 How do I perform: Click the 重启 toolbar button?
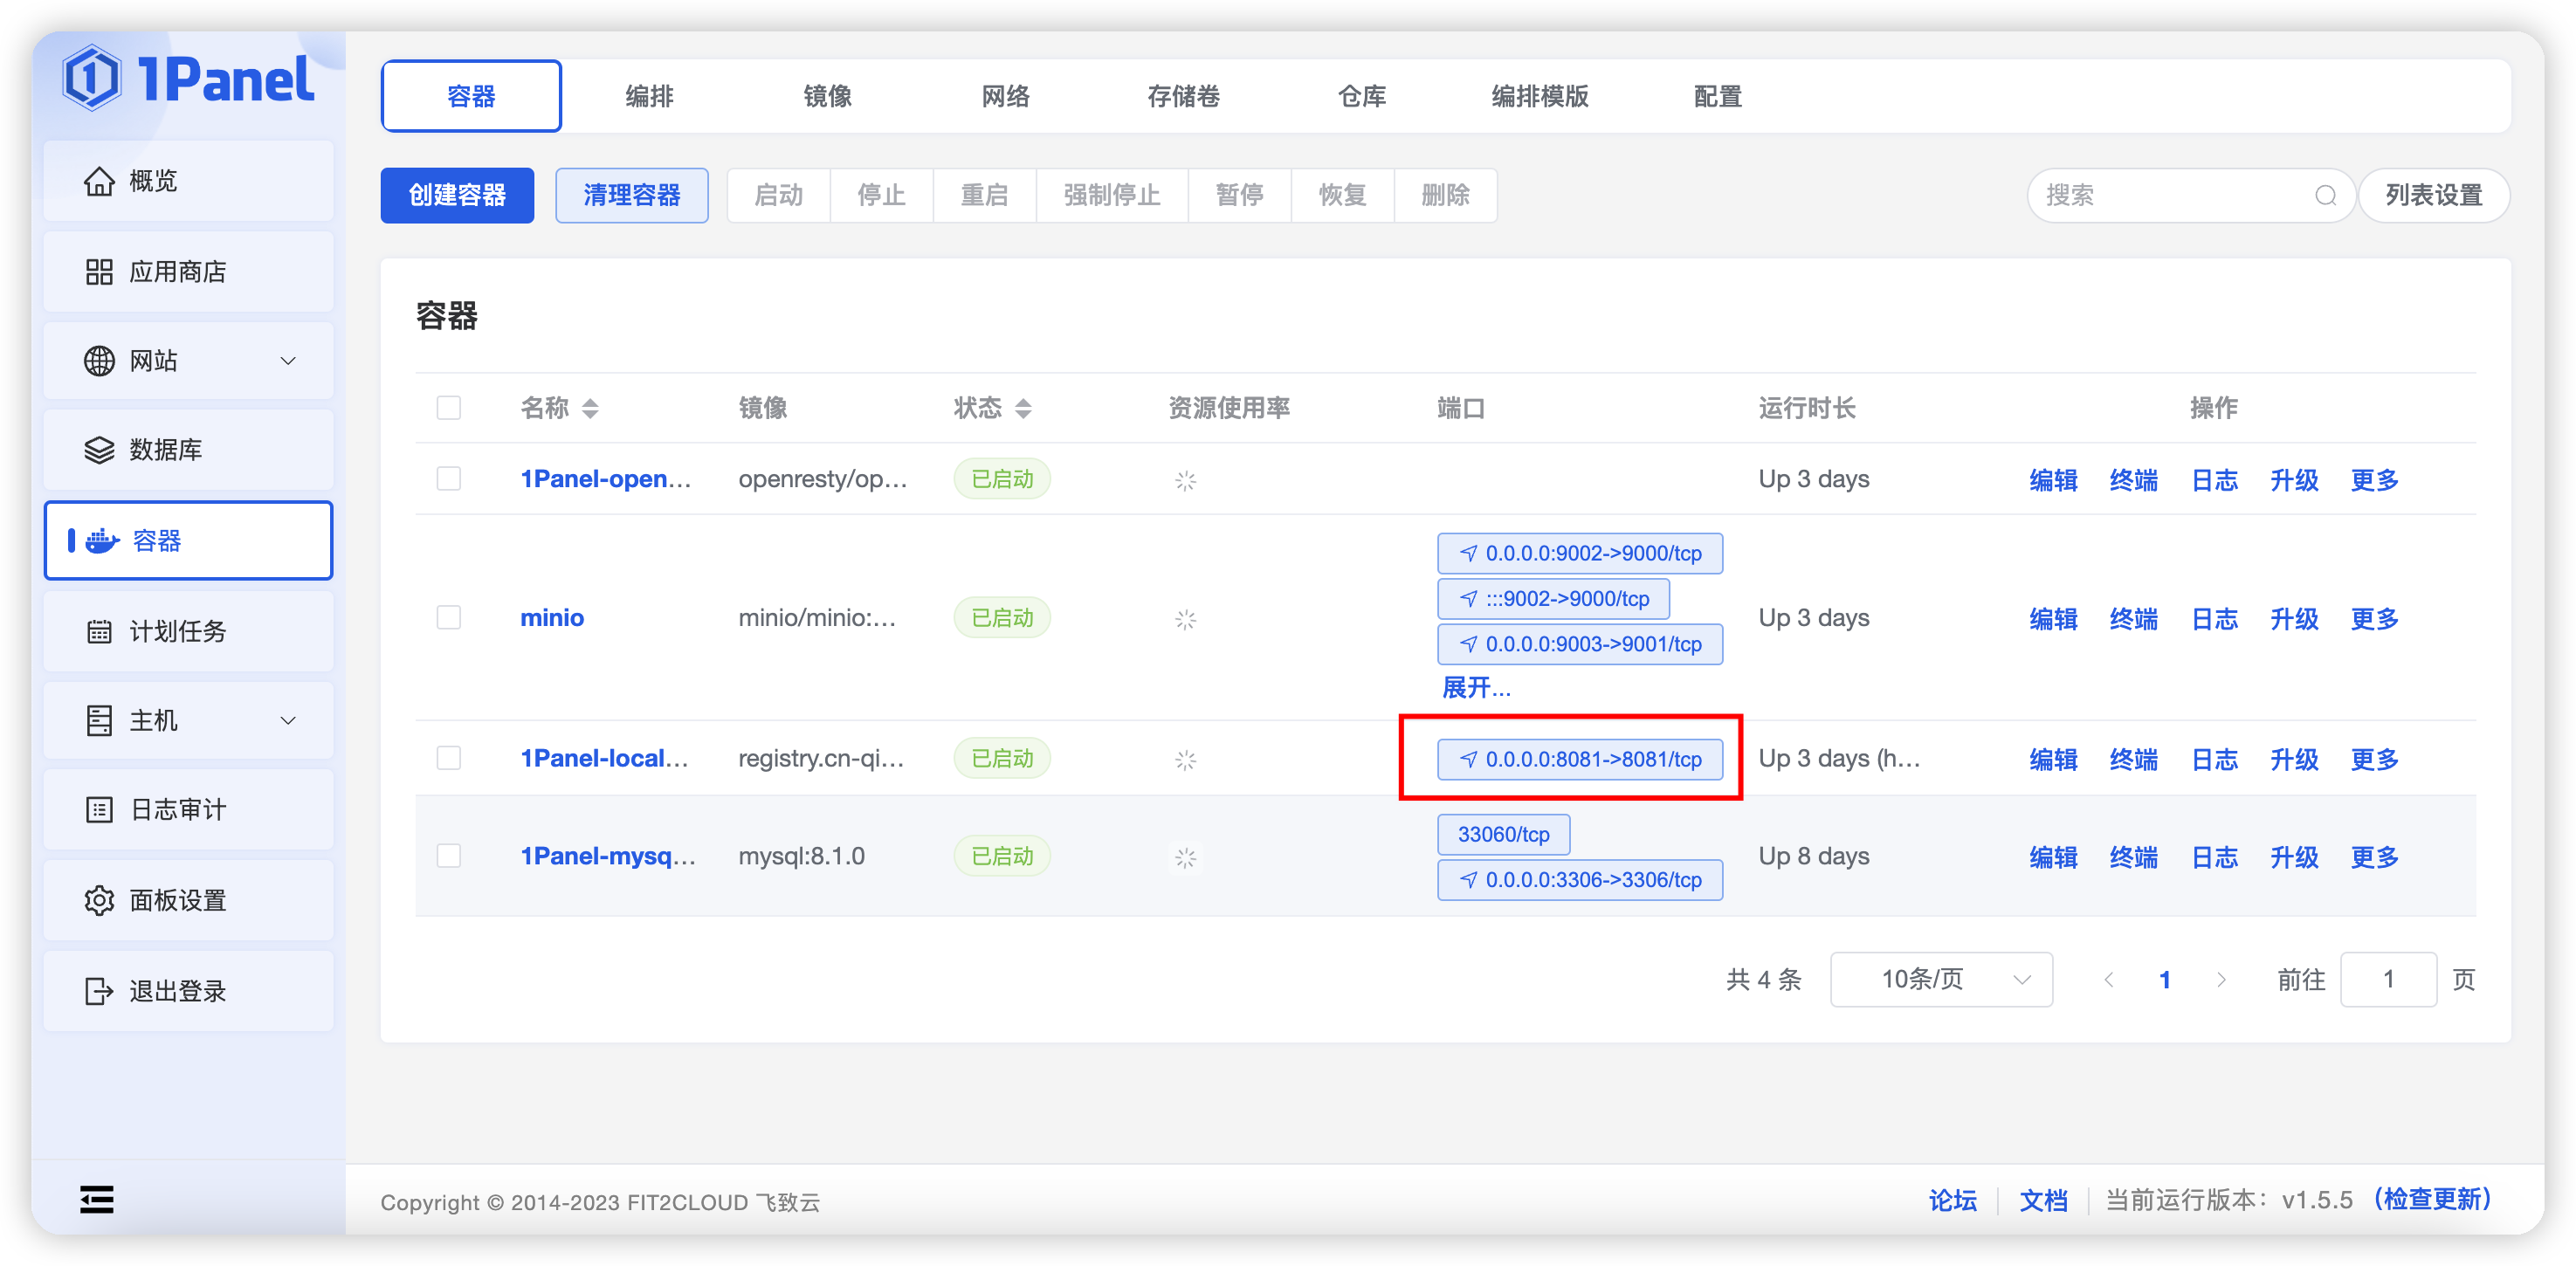coord(985,195)
